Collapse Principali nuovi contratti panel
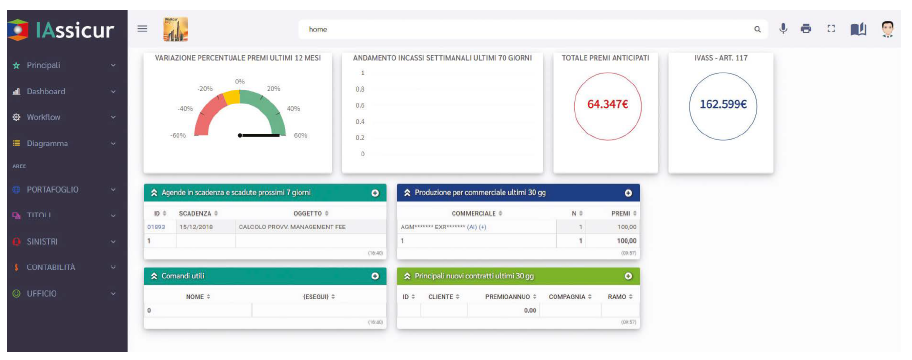Screen dimensions: 912x360 pos(407,276)
